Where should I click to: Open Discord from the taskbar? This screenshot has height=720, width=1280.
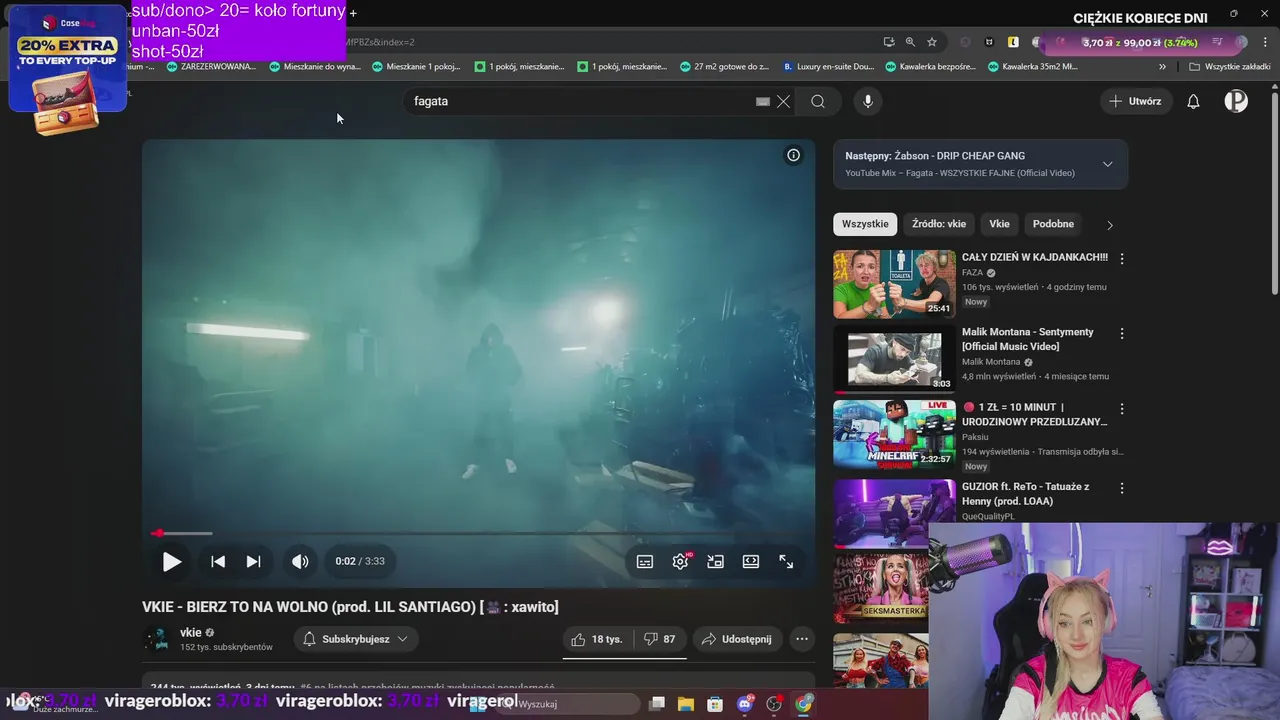tap(744, 704)
